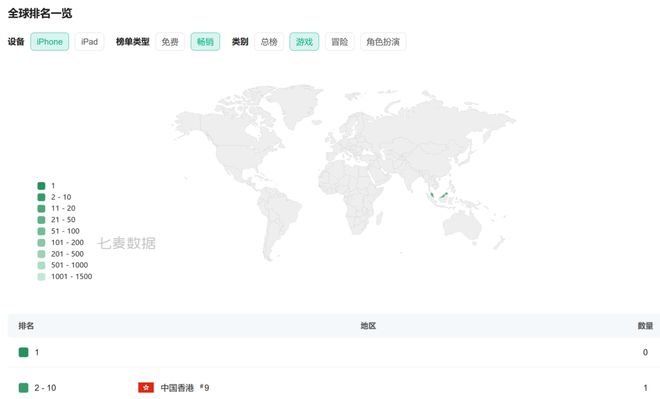Select the iPhone device filter
Screen dimensions: 660x399
[49, 42]
